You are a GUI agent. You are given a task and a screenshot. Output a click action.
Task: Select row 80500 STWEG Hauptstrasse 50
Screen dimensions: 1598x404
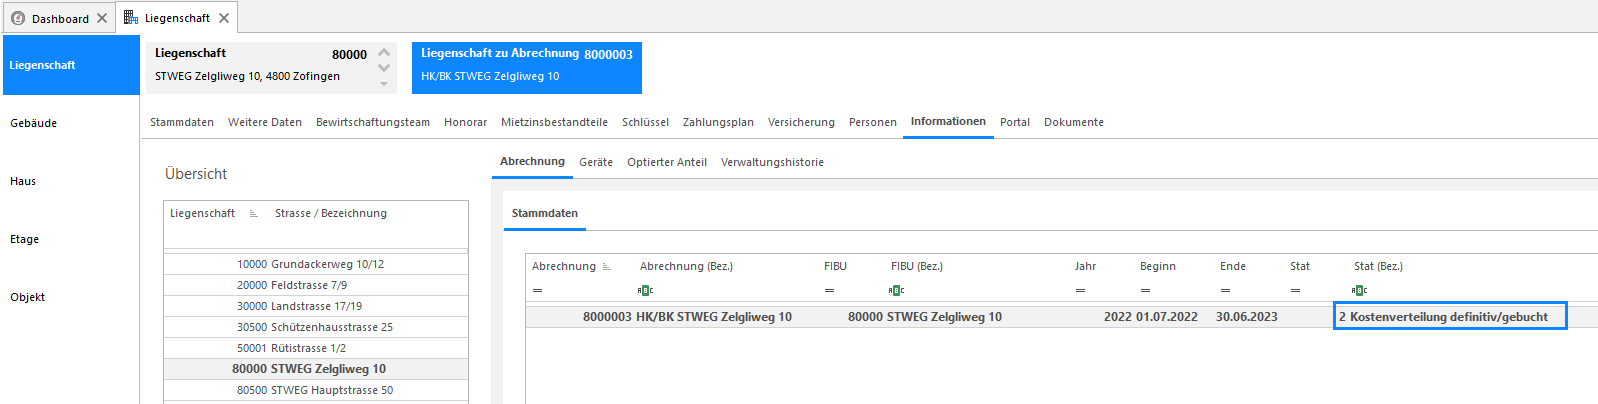click(316, 390)
